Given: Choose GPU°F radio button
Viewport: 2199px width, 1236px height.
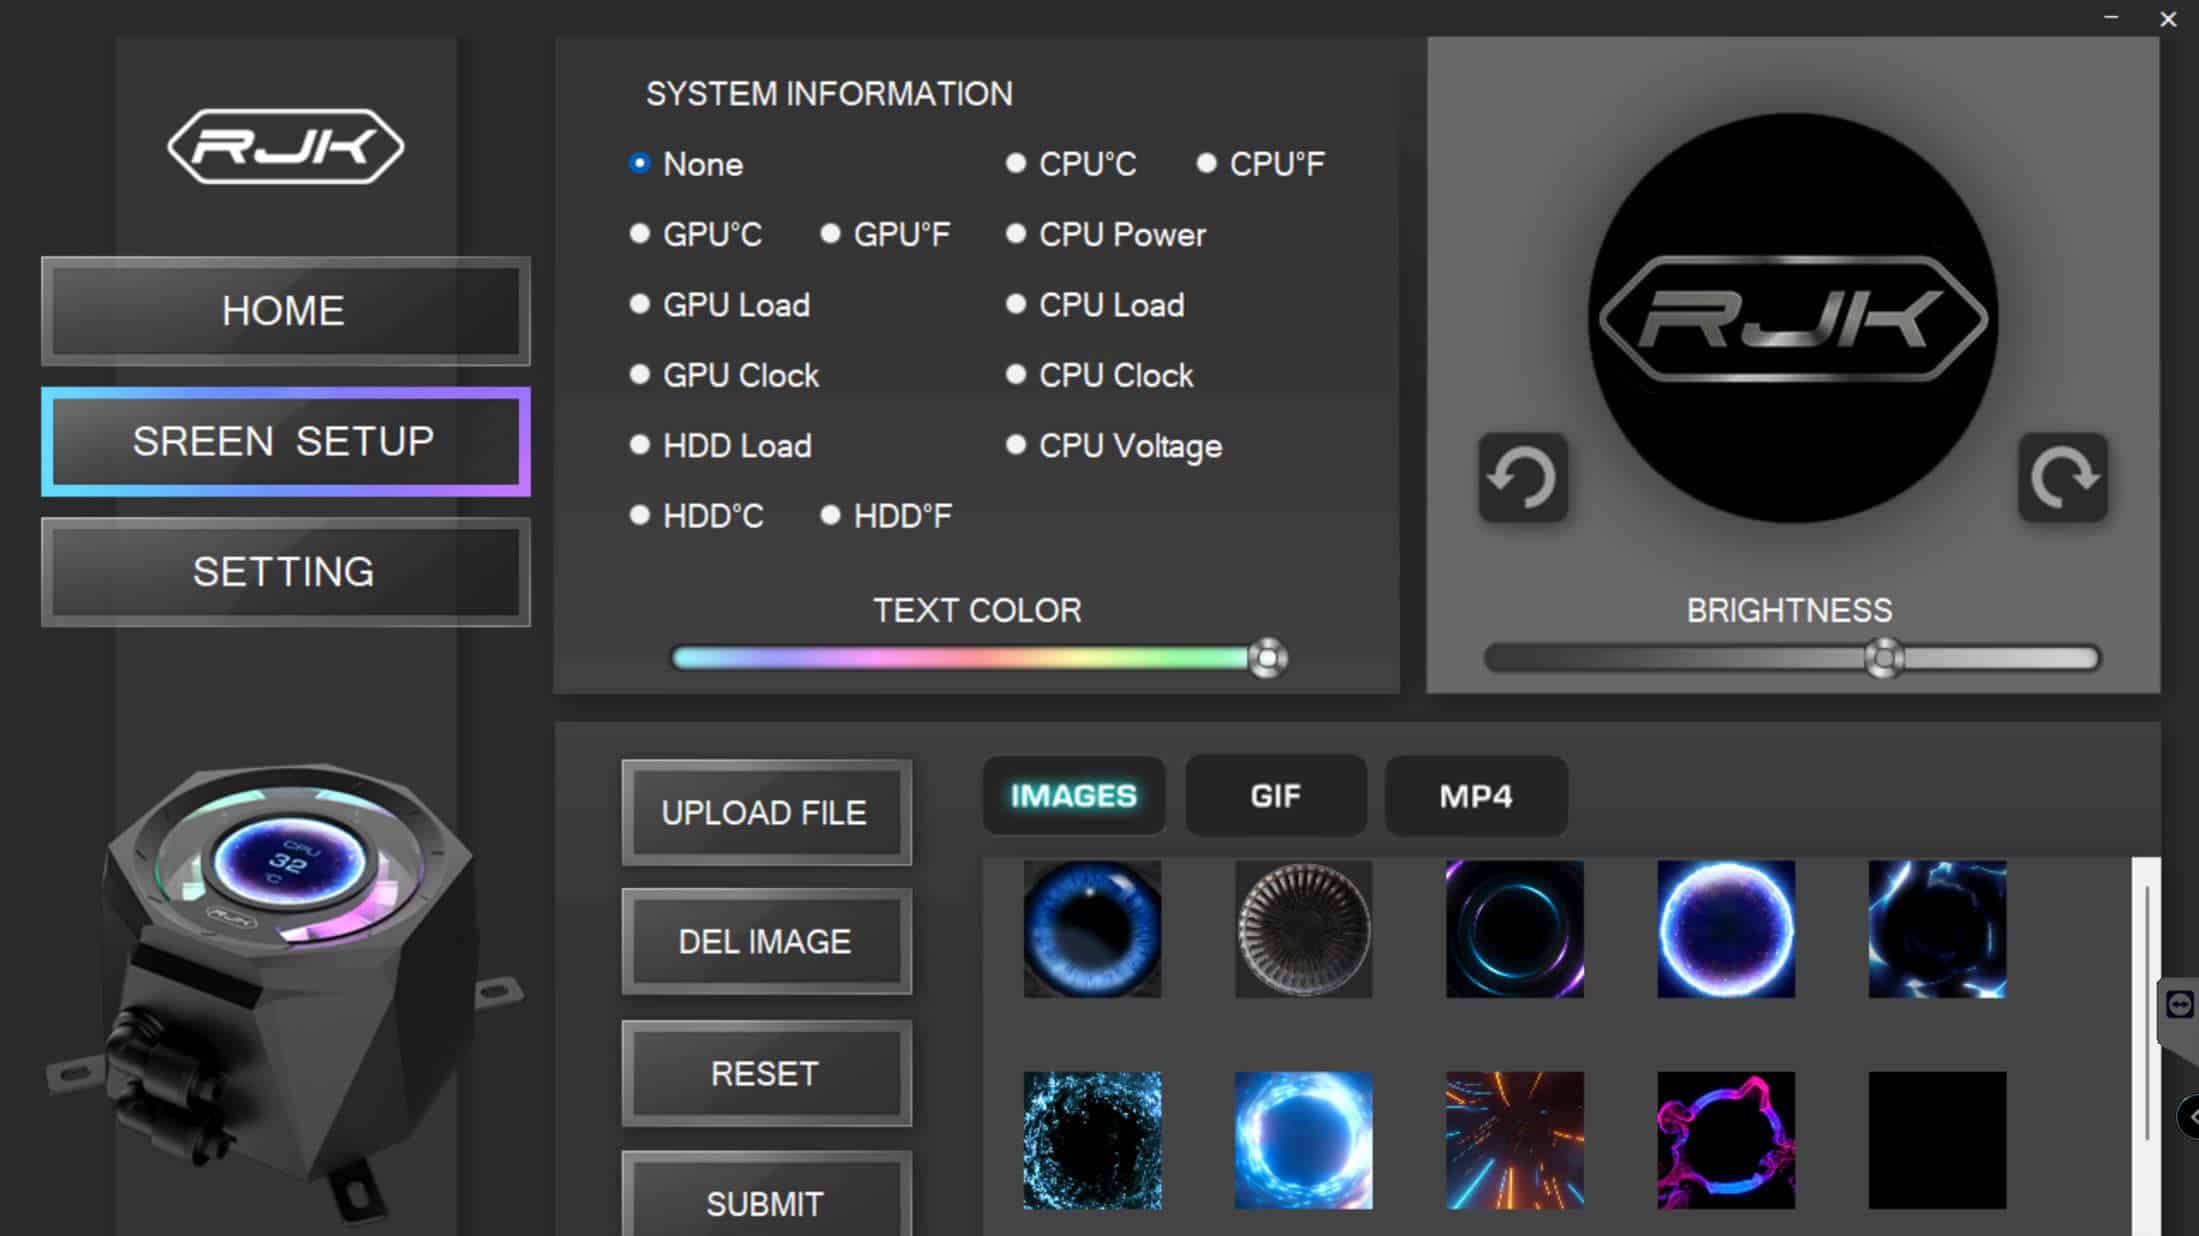Looking at the screenshot, I should [830, 234].
